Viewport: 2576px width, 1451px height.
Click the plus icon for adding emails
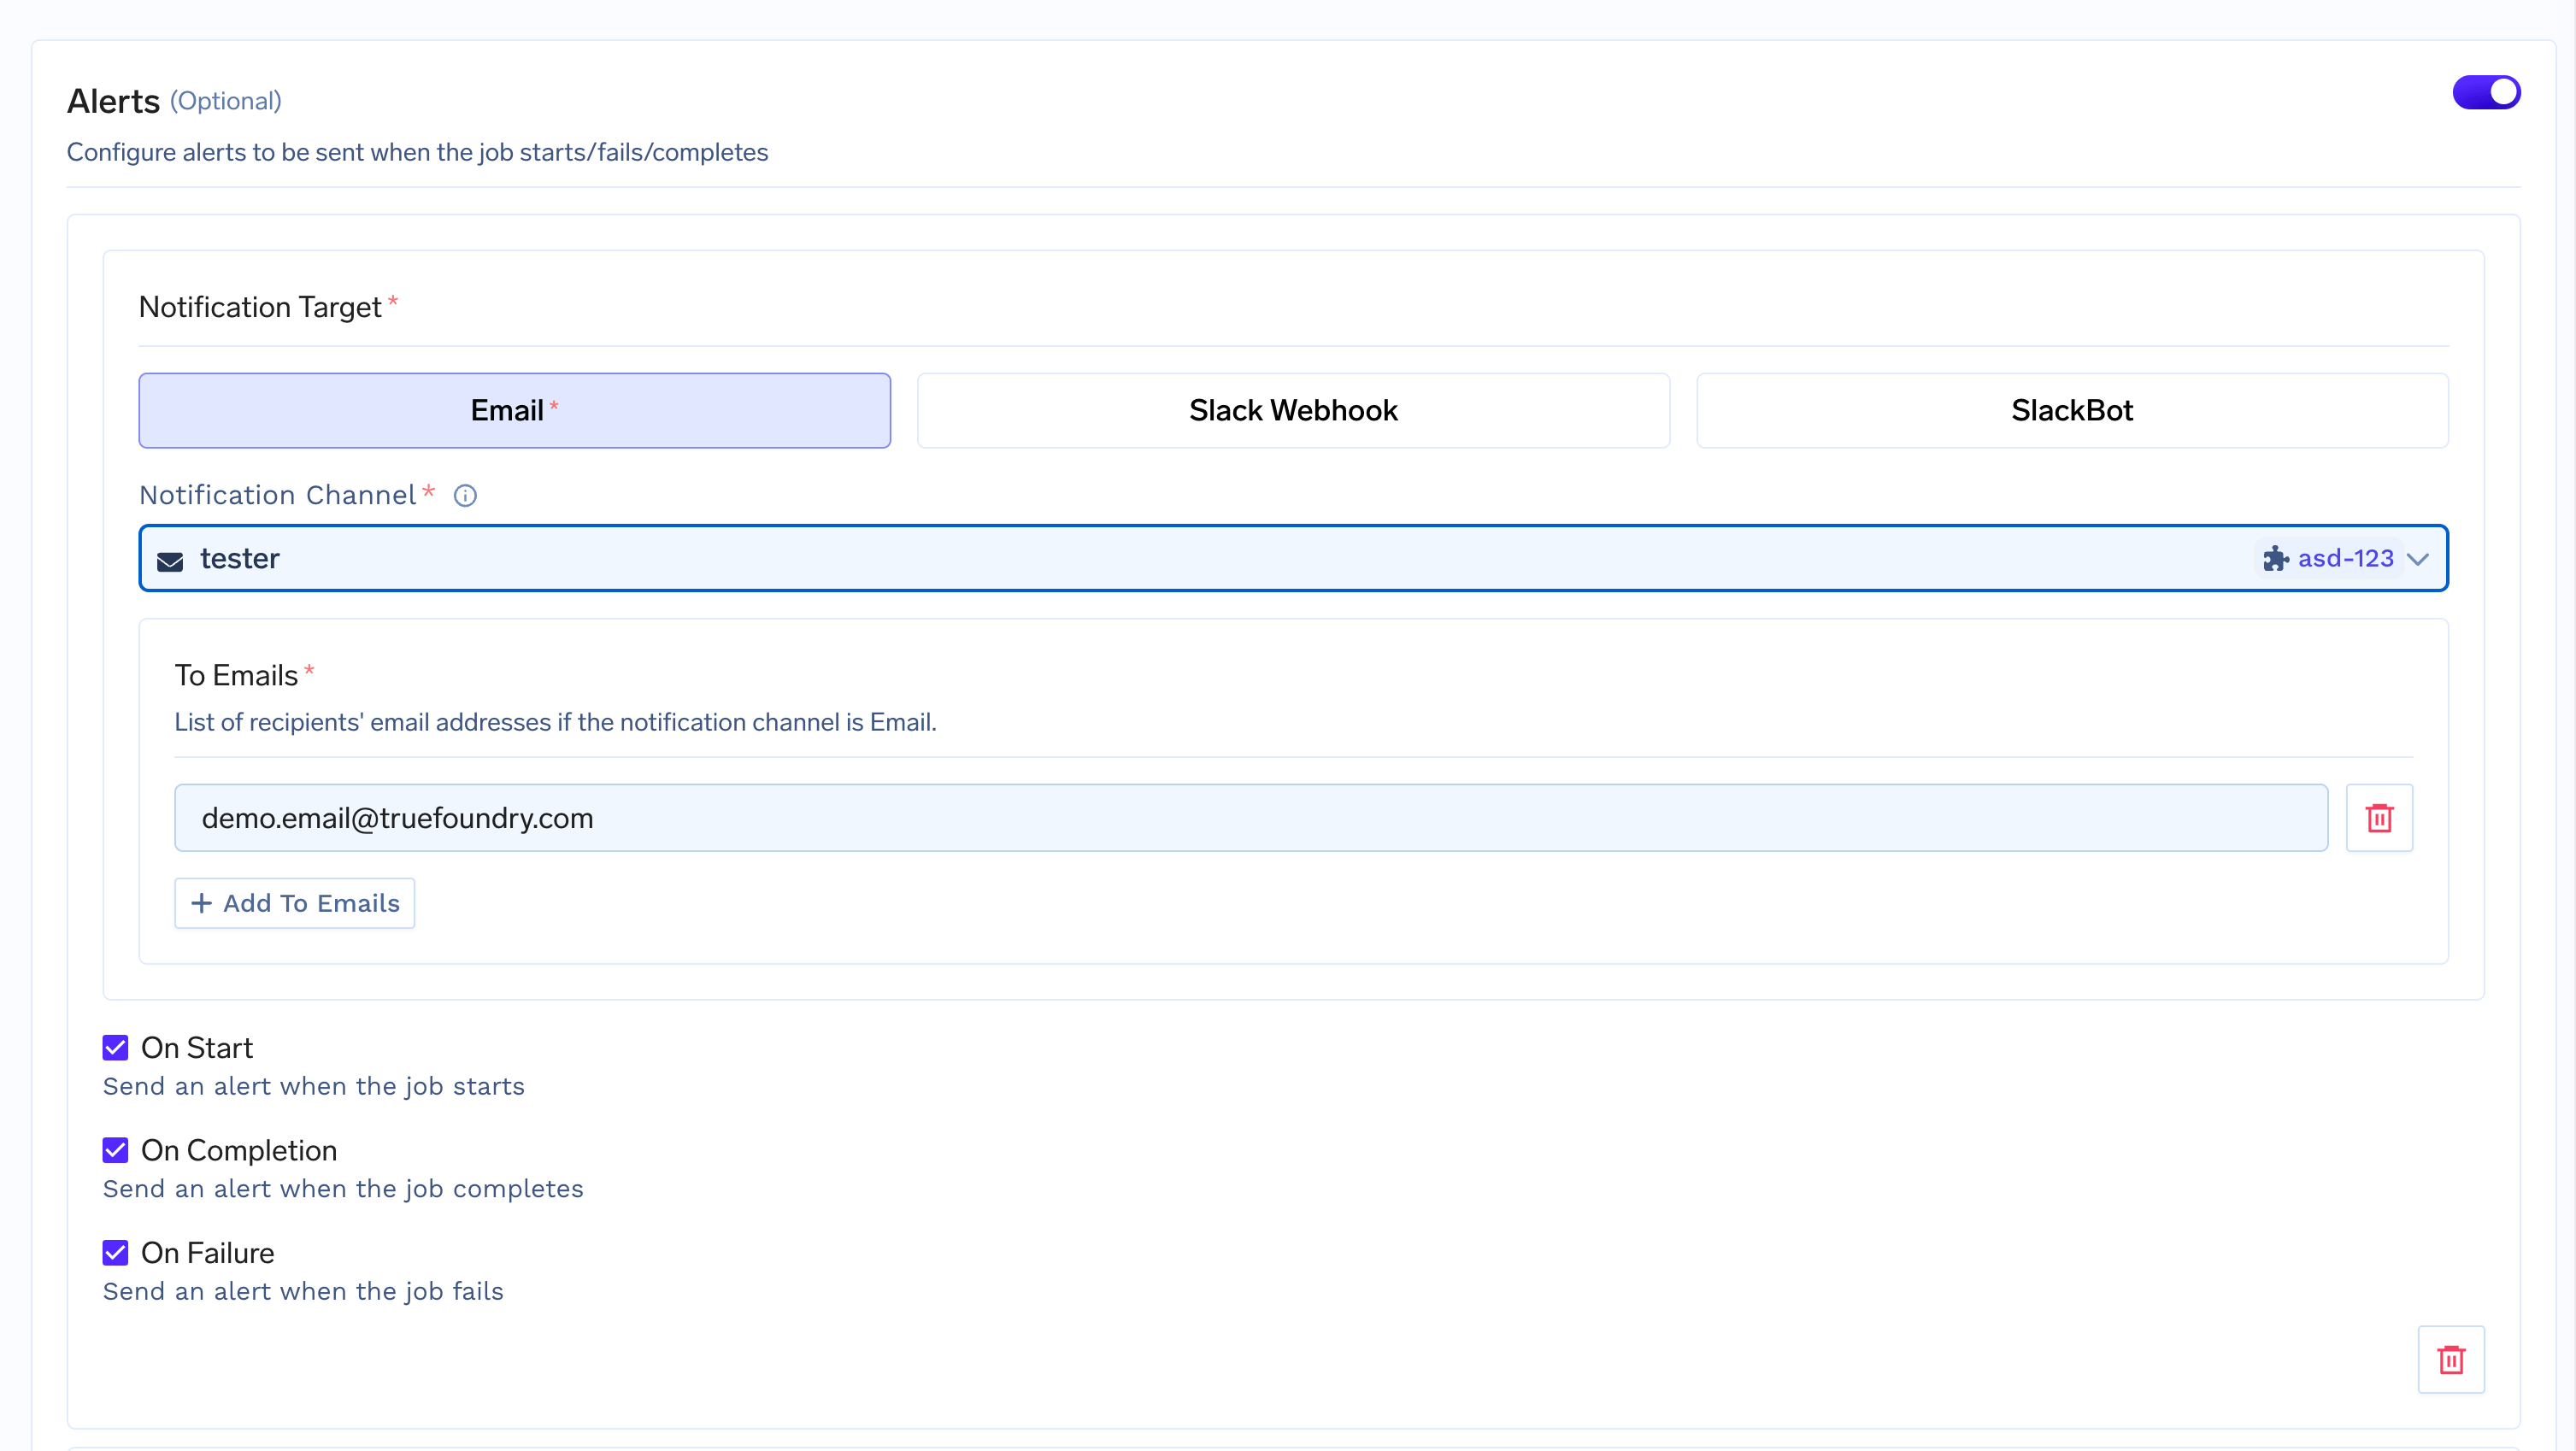[x=201, y=903]
